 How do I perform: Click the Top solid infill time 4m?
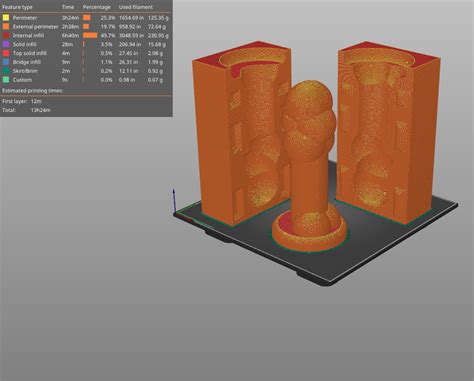click(x=66, y=53)
